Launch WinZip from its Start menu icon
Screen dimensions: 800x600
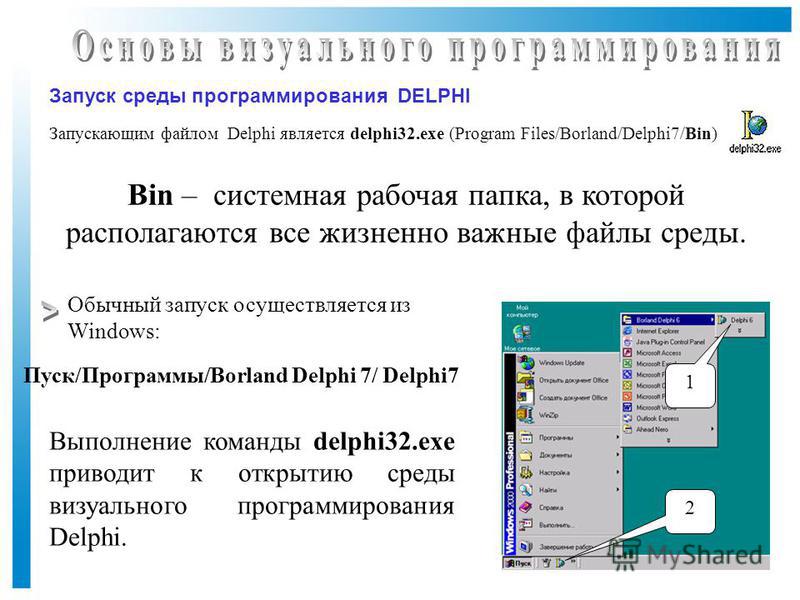[x=526, y=414]
